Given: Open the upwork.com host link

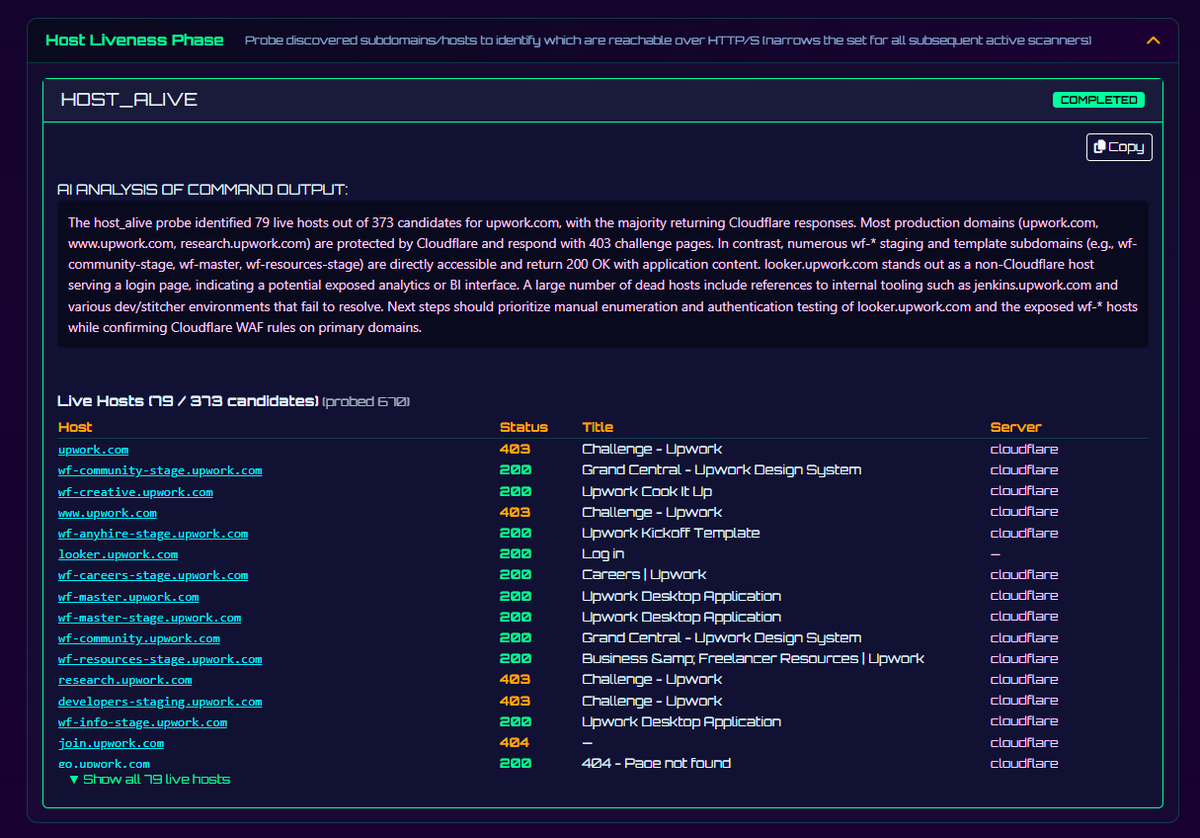Looking at the screenshot, I should pos(93,450).
